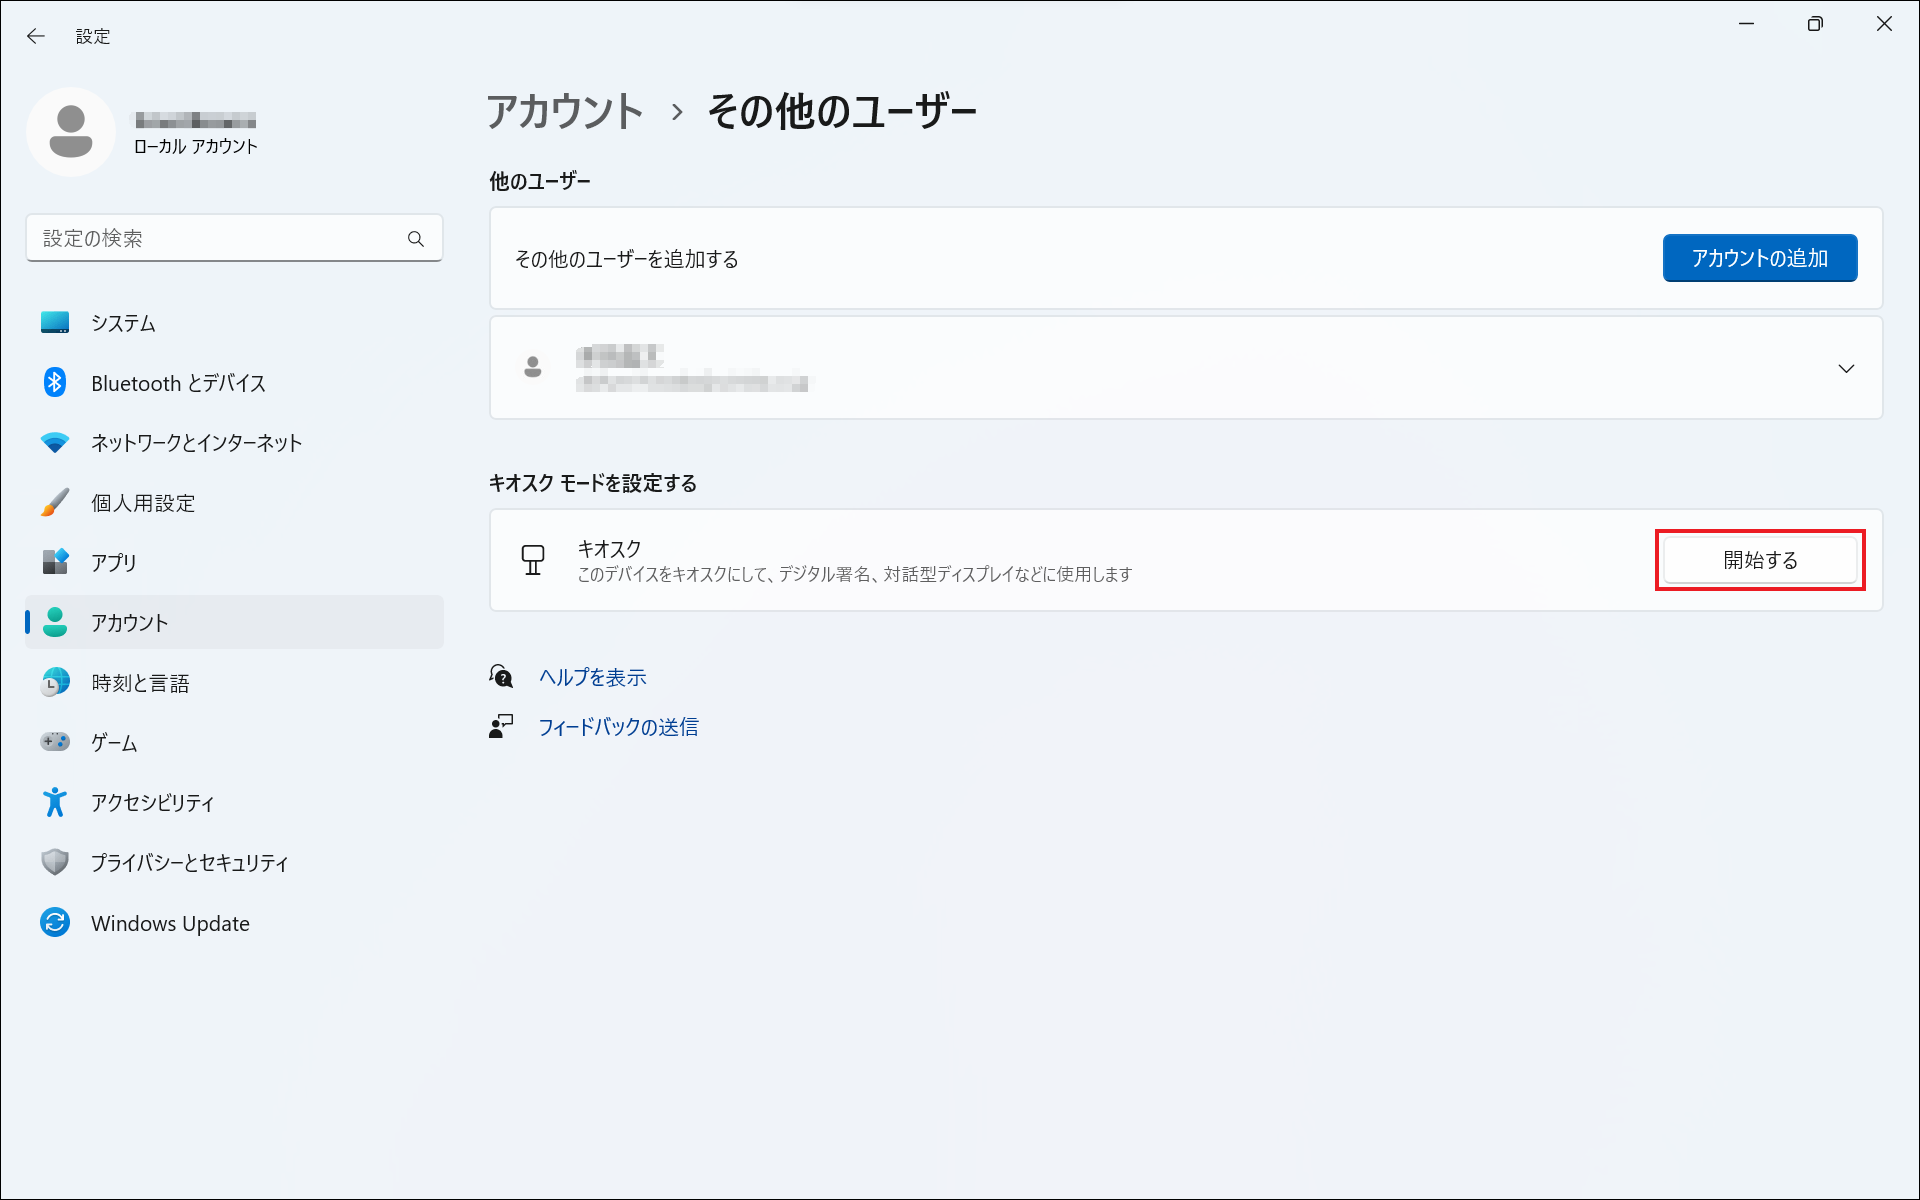Open the アプリ settings menu item
1920x1200 pixels.
[114, 562]
